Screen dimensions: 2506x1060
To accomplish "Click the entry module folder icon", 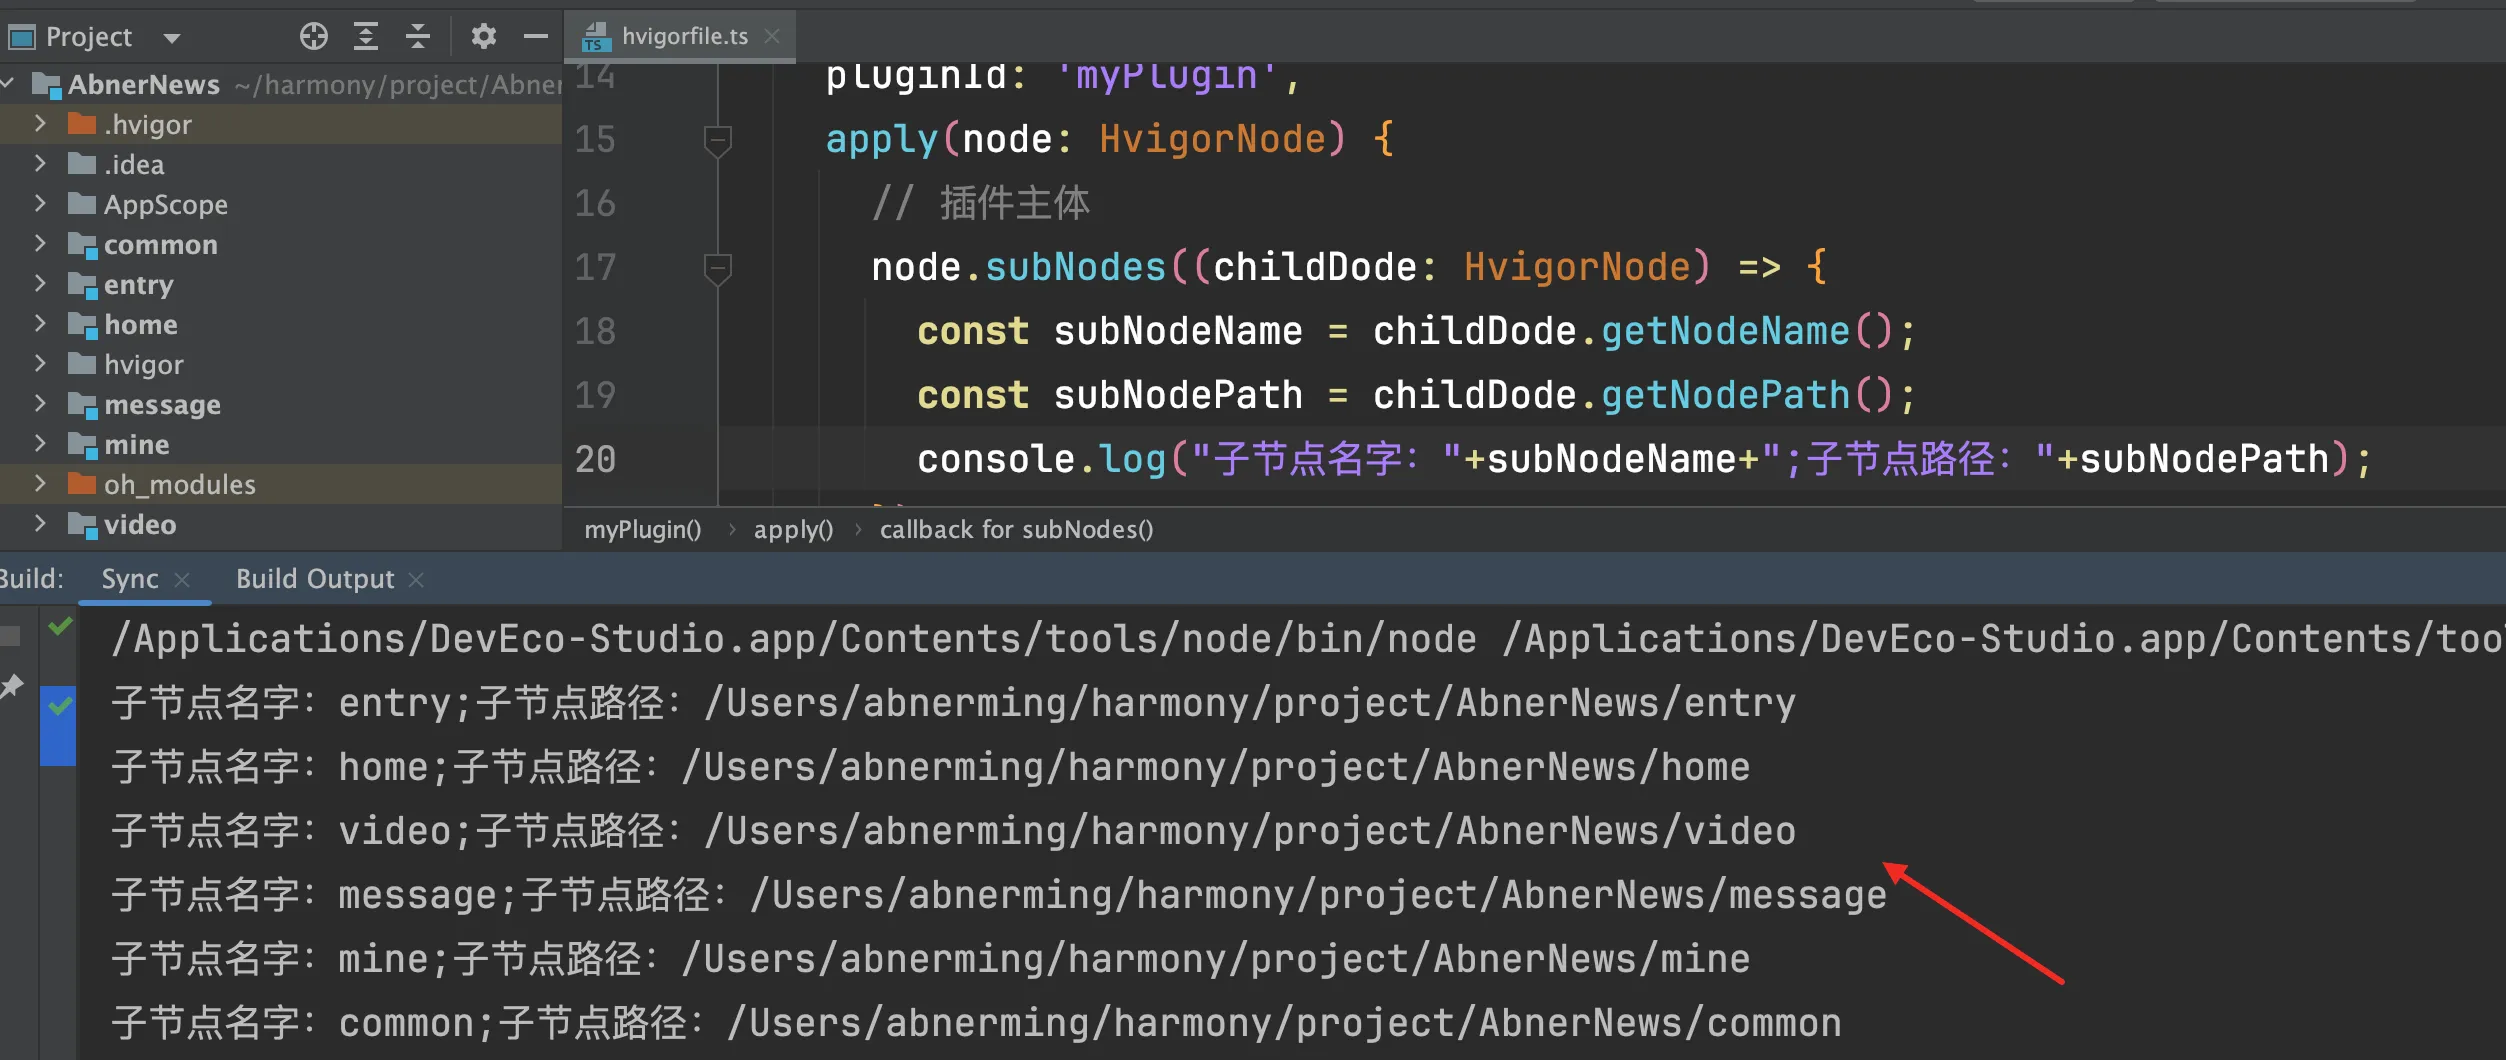I will click(x=82, y=285).
